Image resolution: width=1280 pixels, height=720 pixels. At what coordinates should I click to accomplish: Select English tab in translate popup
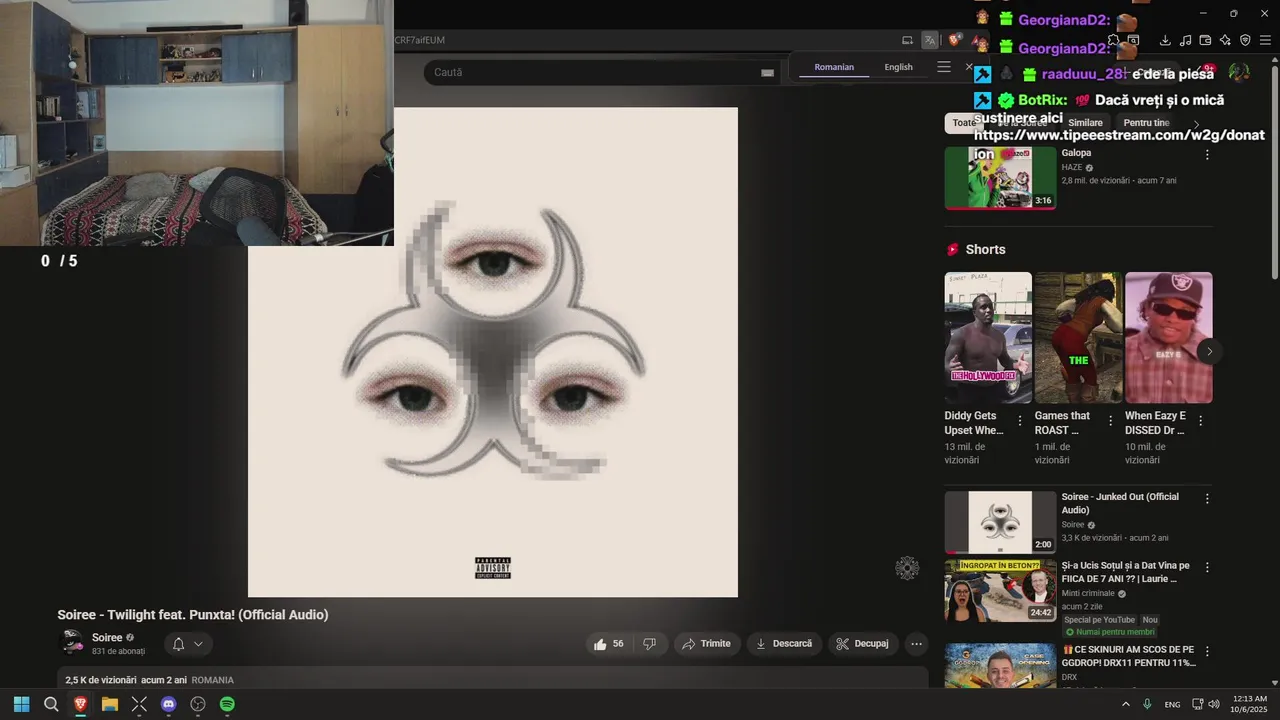coord(898,67)
